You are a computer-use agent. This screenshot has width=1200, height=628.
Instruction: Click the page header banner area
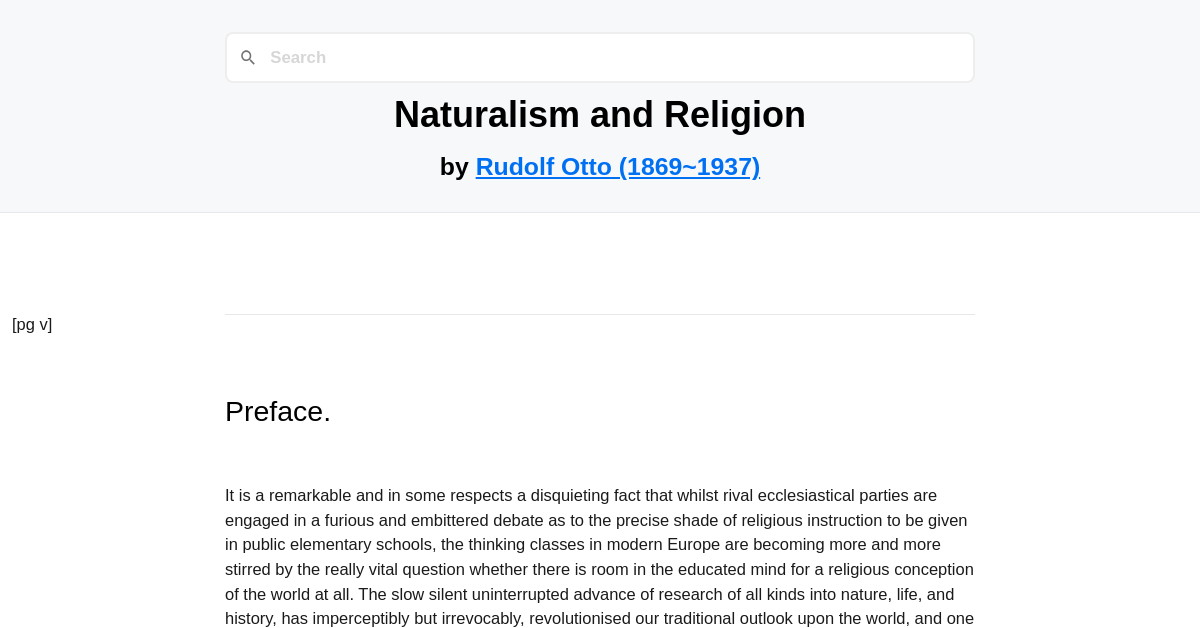point(600,105)
